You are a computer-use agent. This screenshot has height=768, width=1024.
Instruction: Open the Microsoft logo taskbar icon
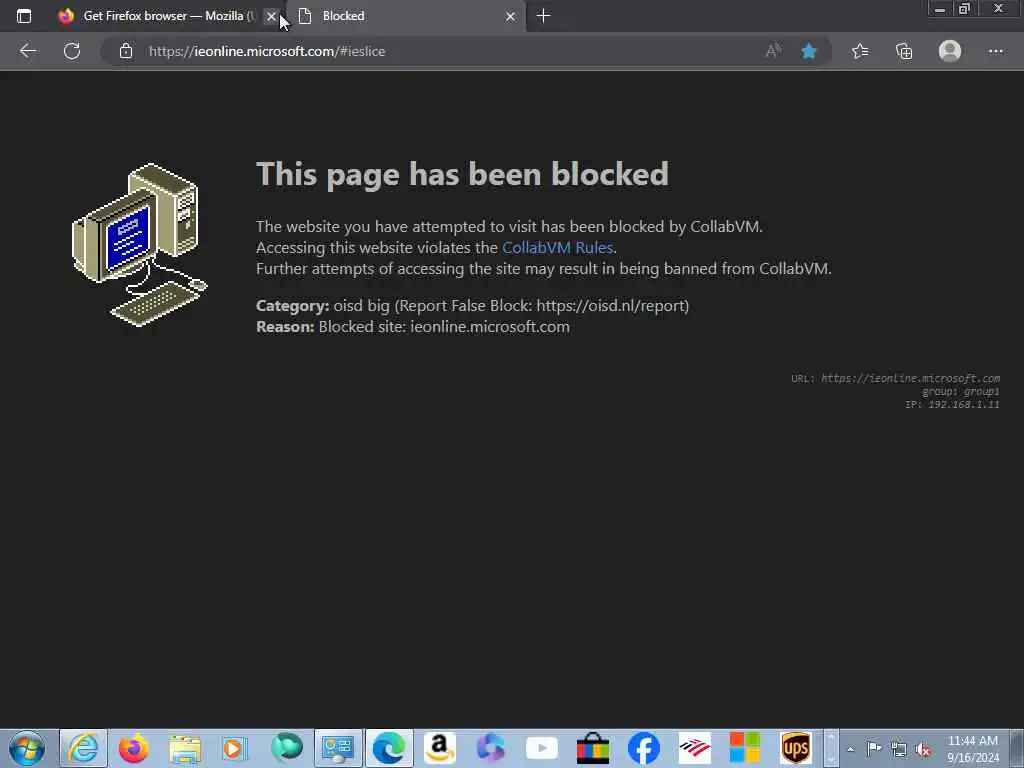pos(744,748)
